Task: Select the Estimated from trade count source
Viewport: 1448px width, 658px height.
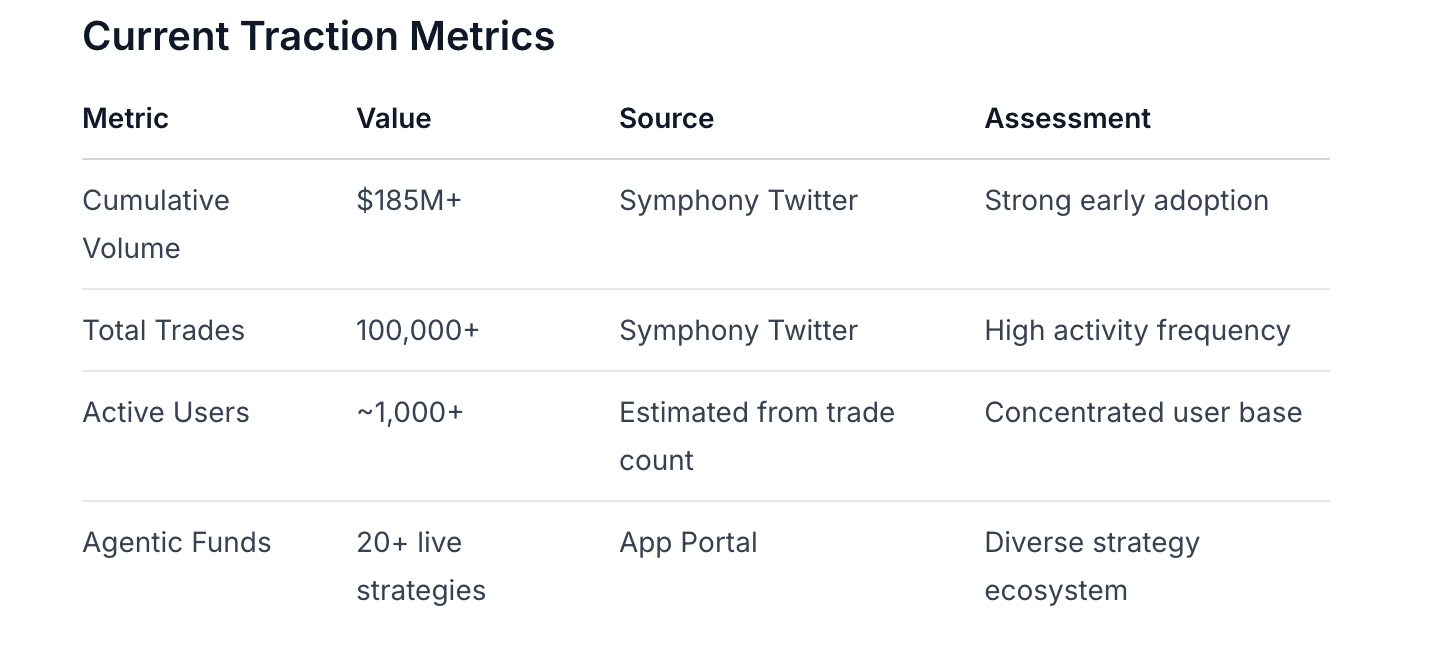Action: pos(756,436)
